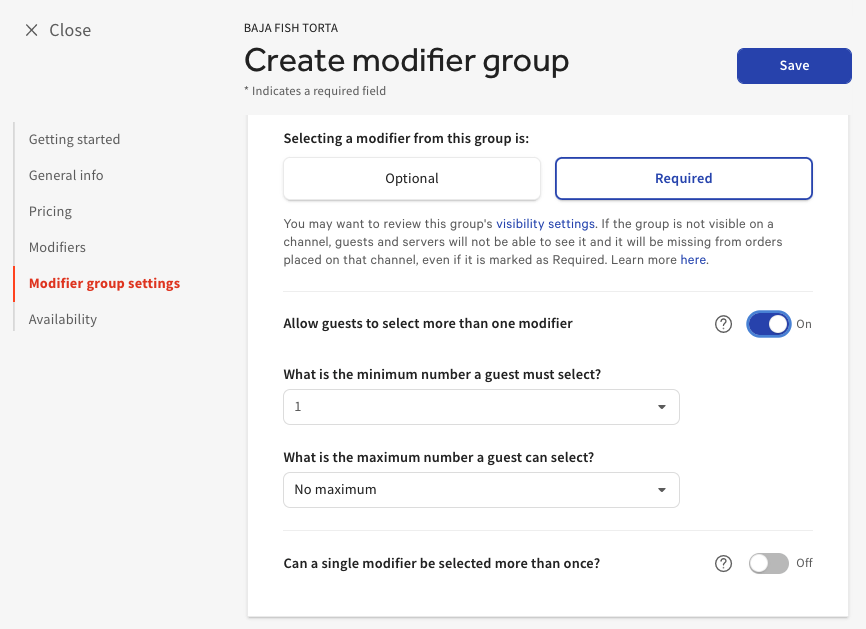
Task: Navigate to Pricing section
Action: 50,211
